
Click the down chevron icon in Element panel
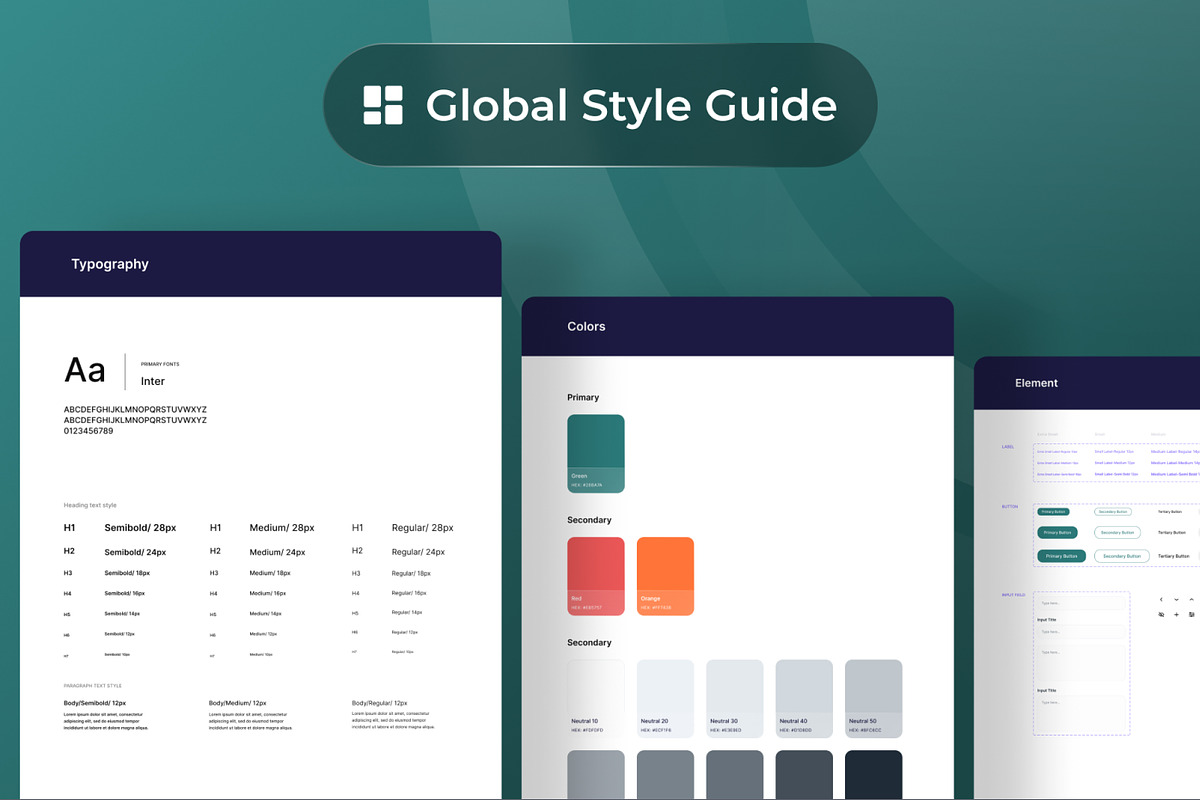click(x=1176, y=599)
